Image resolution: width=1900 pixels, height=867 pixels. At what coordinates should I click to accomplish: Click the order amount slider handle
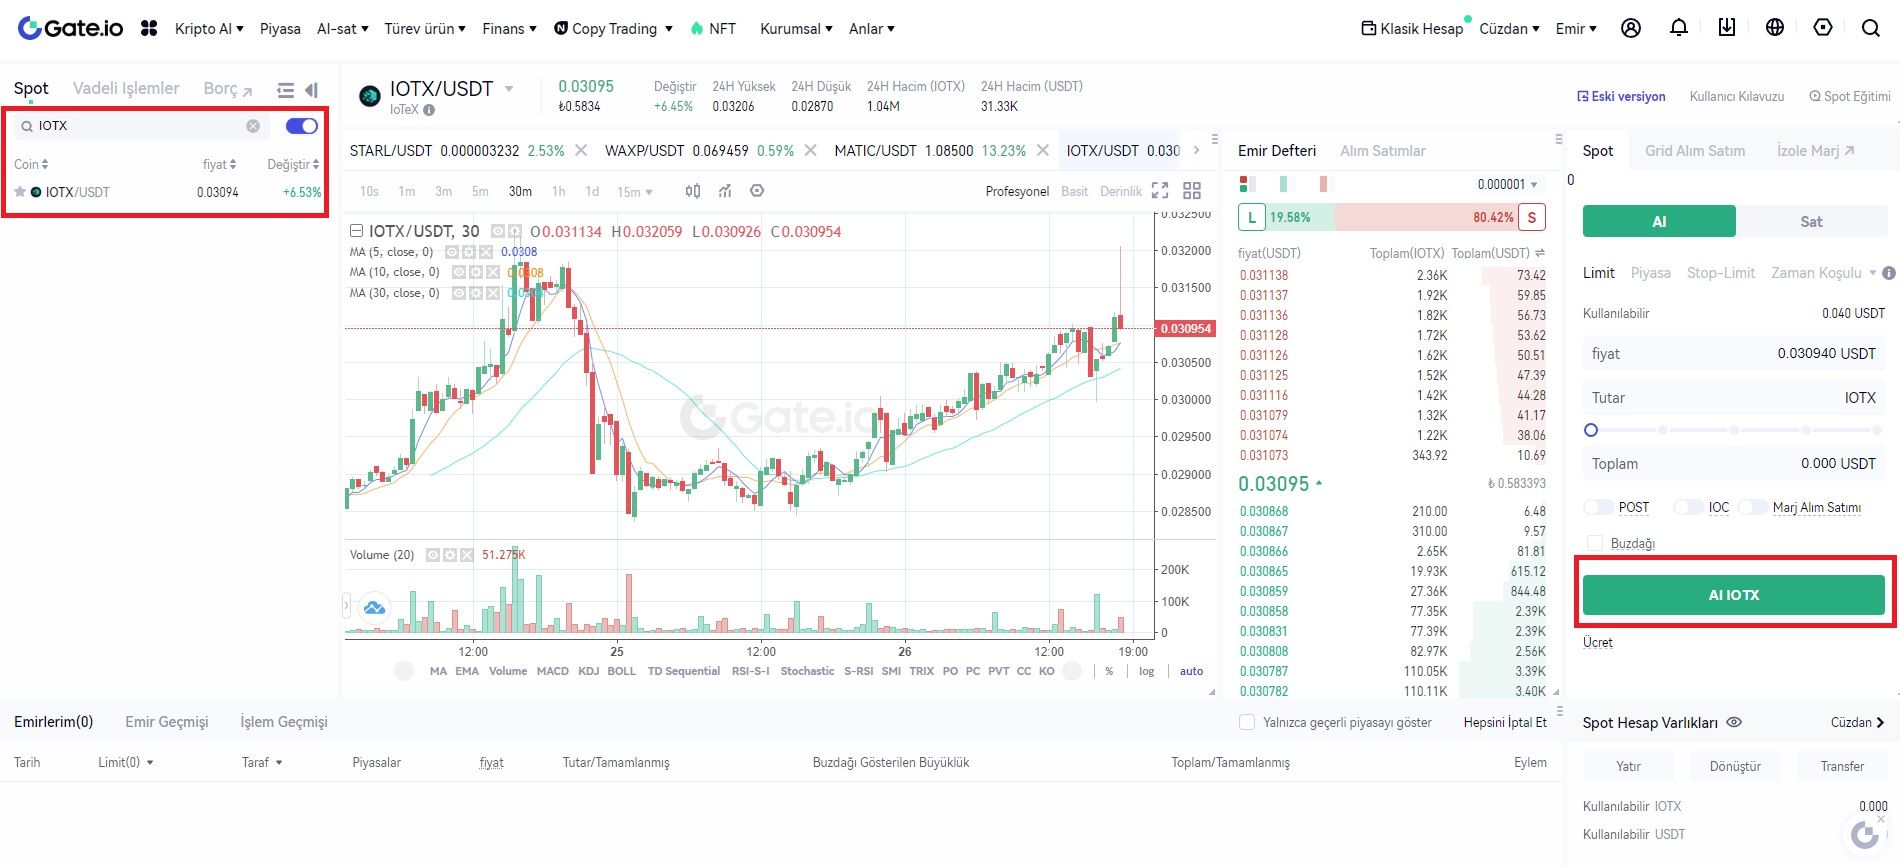pos(1591,430)
